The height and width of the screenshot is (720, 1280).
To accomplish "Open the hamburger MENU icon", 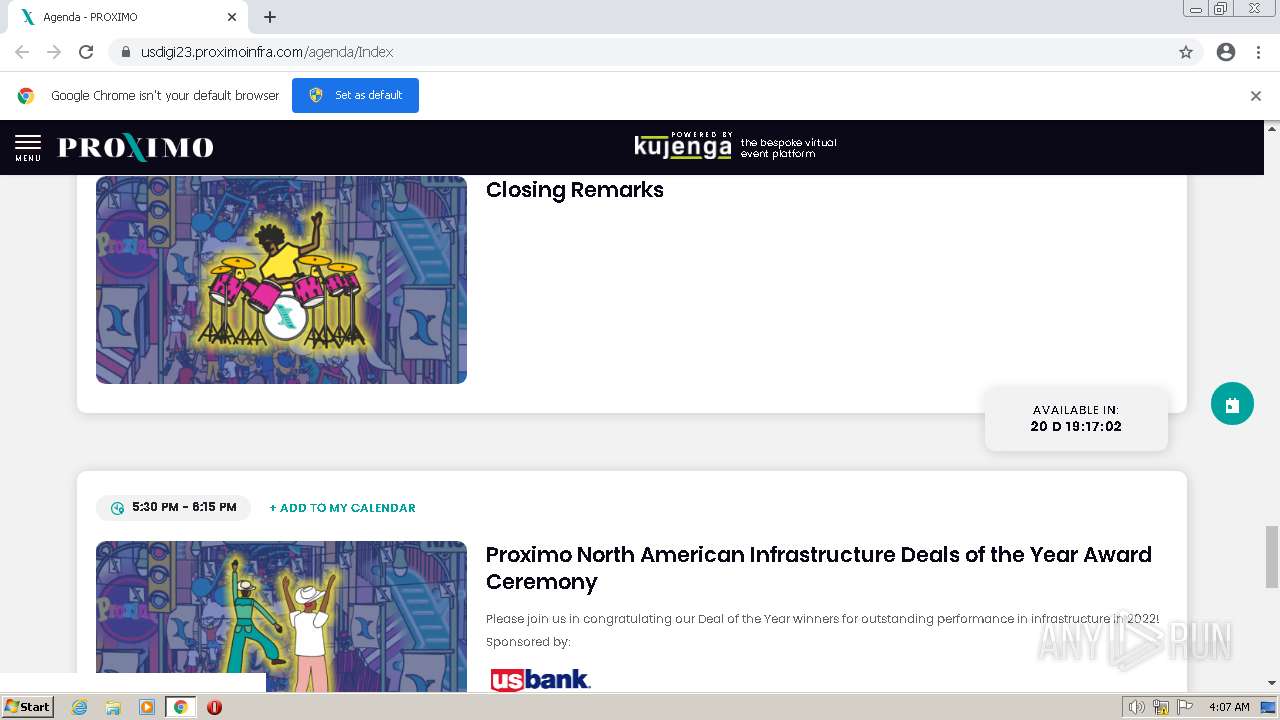I will pyautogui.click(x=28, y=147).
